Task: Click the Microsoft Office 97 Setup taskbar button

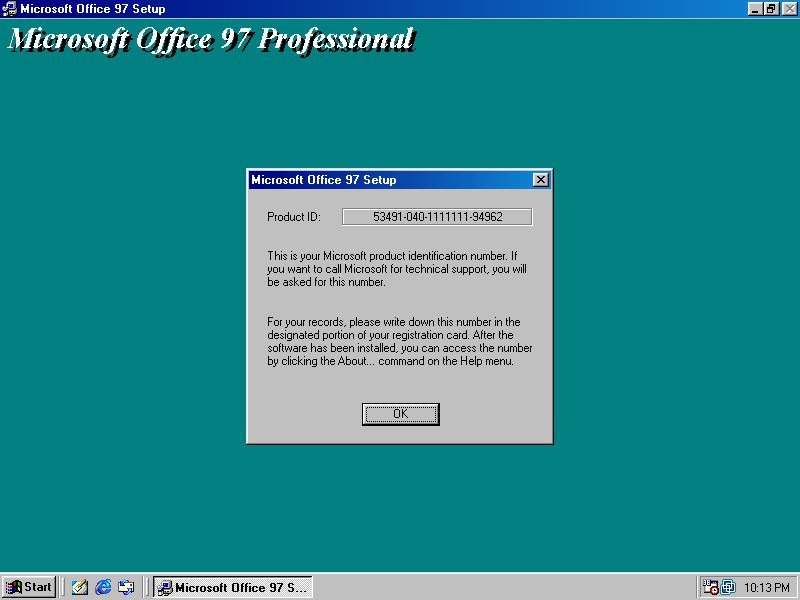Action: 233,587
